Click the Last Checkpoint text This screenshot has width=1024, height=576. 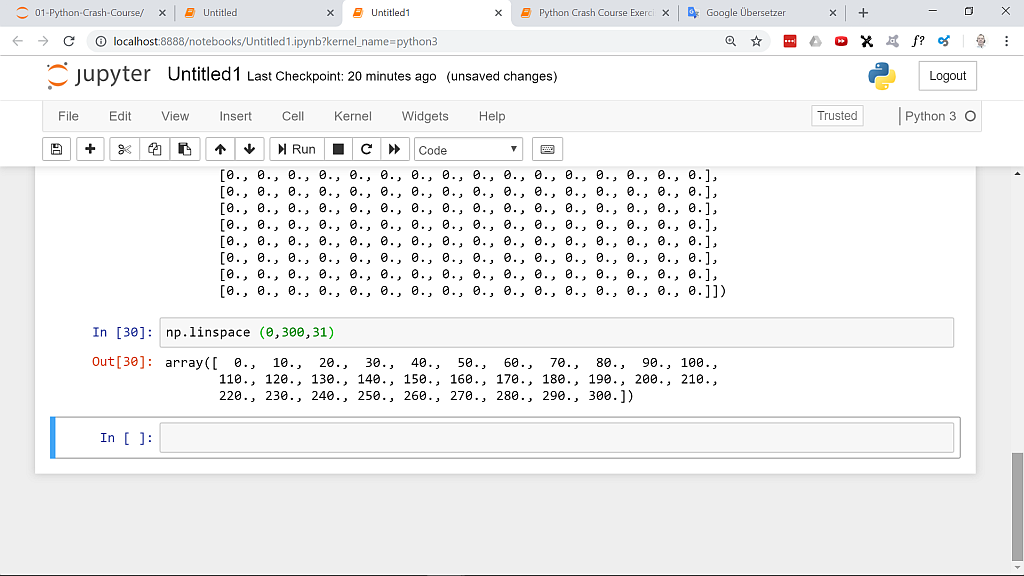[342, 76]
